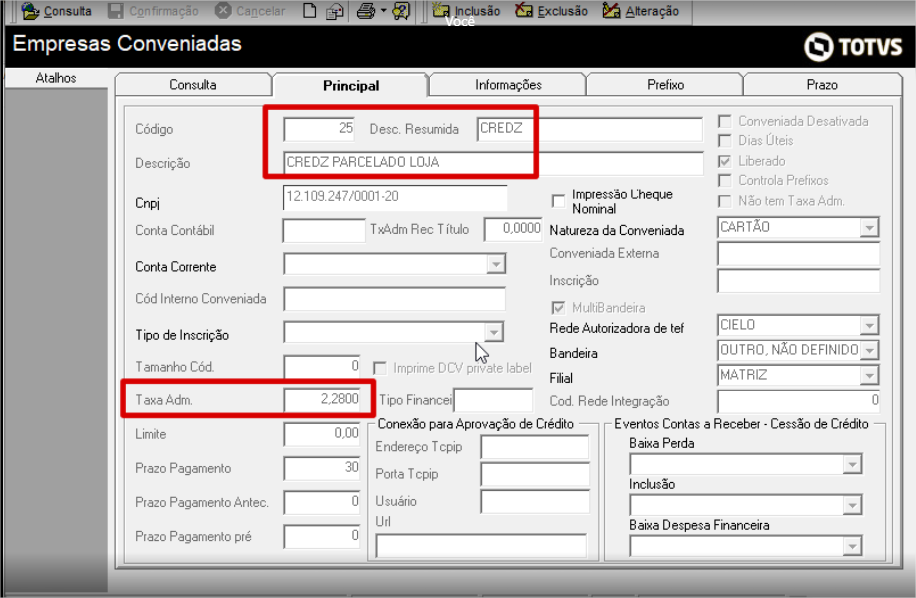Open the Prazo tab
Image resolution: width=916 pixels, height=598 pixels.
click(822, 85)
